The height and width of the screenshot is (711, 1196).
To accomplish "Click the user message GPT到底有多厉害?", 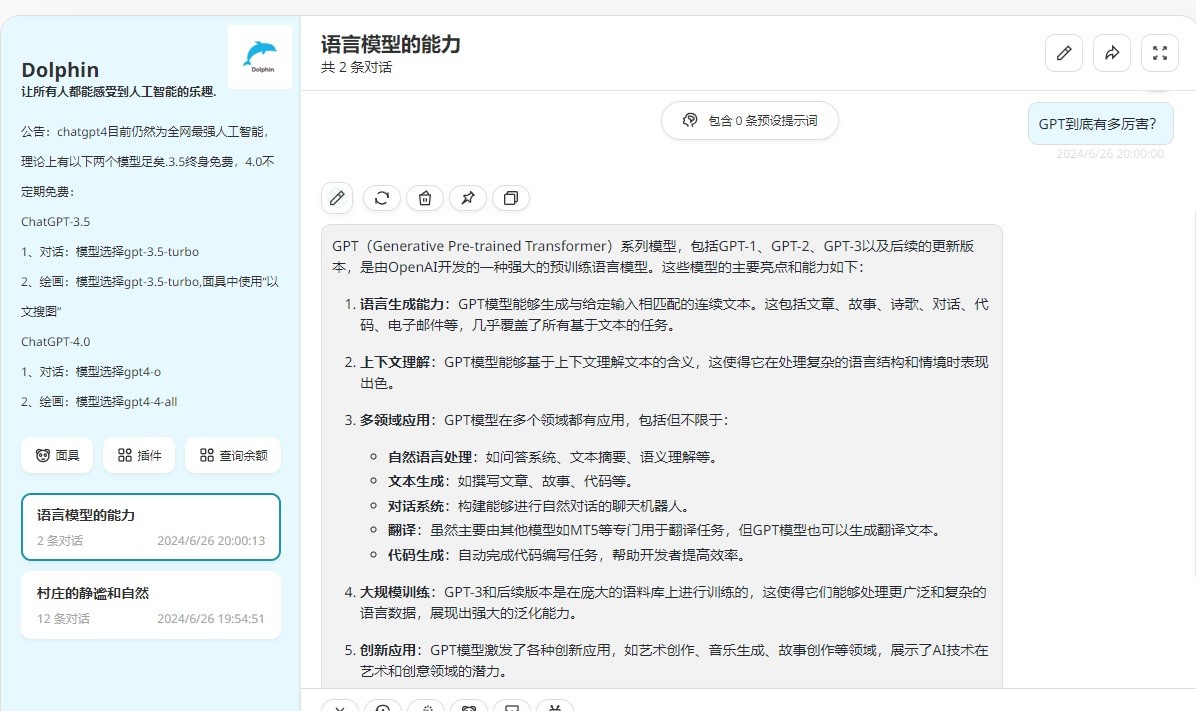I will tap(1097, 124).
